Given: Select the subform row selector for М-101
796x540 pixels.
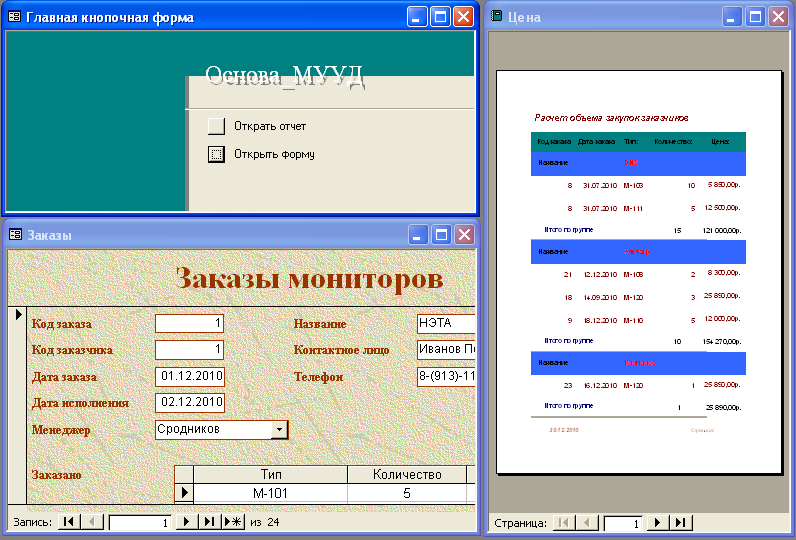Looking at the screenshot, I should pos(184,492).
